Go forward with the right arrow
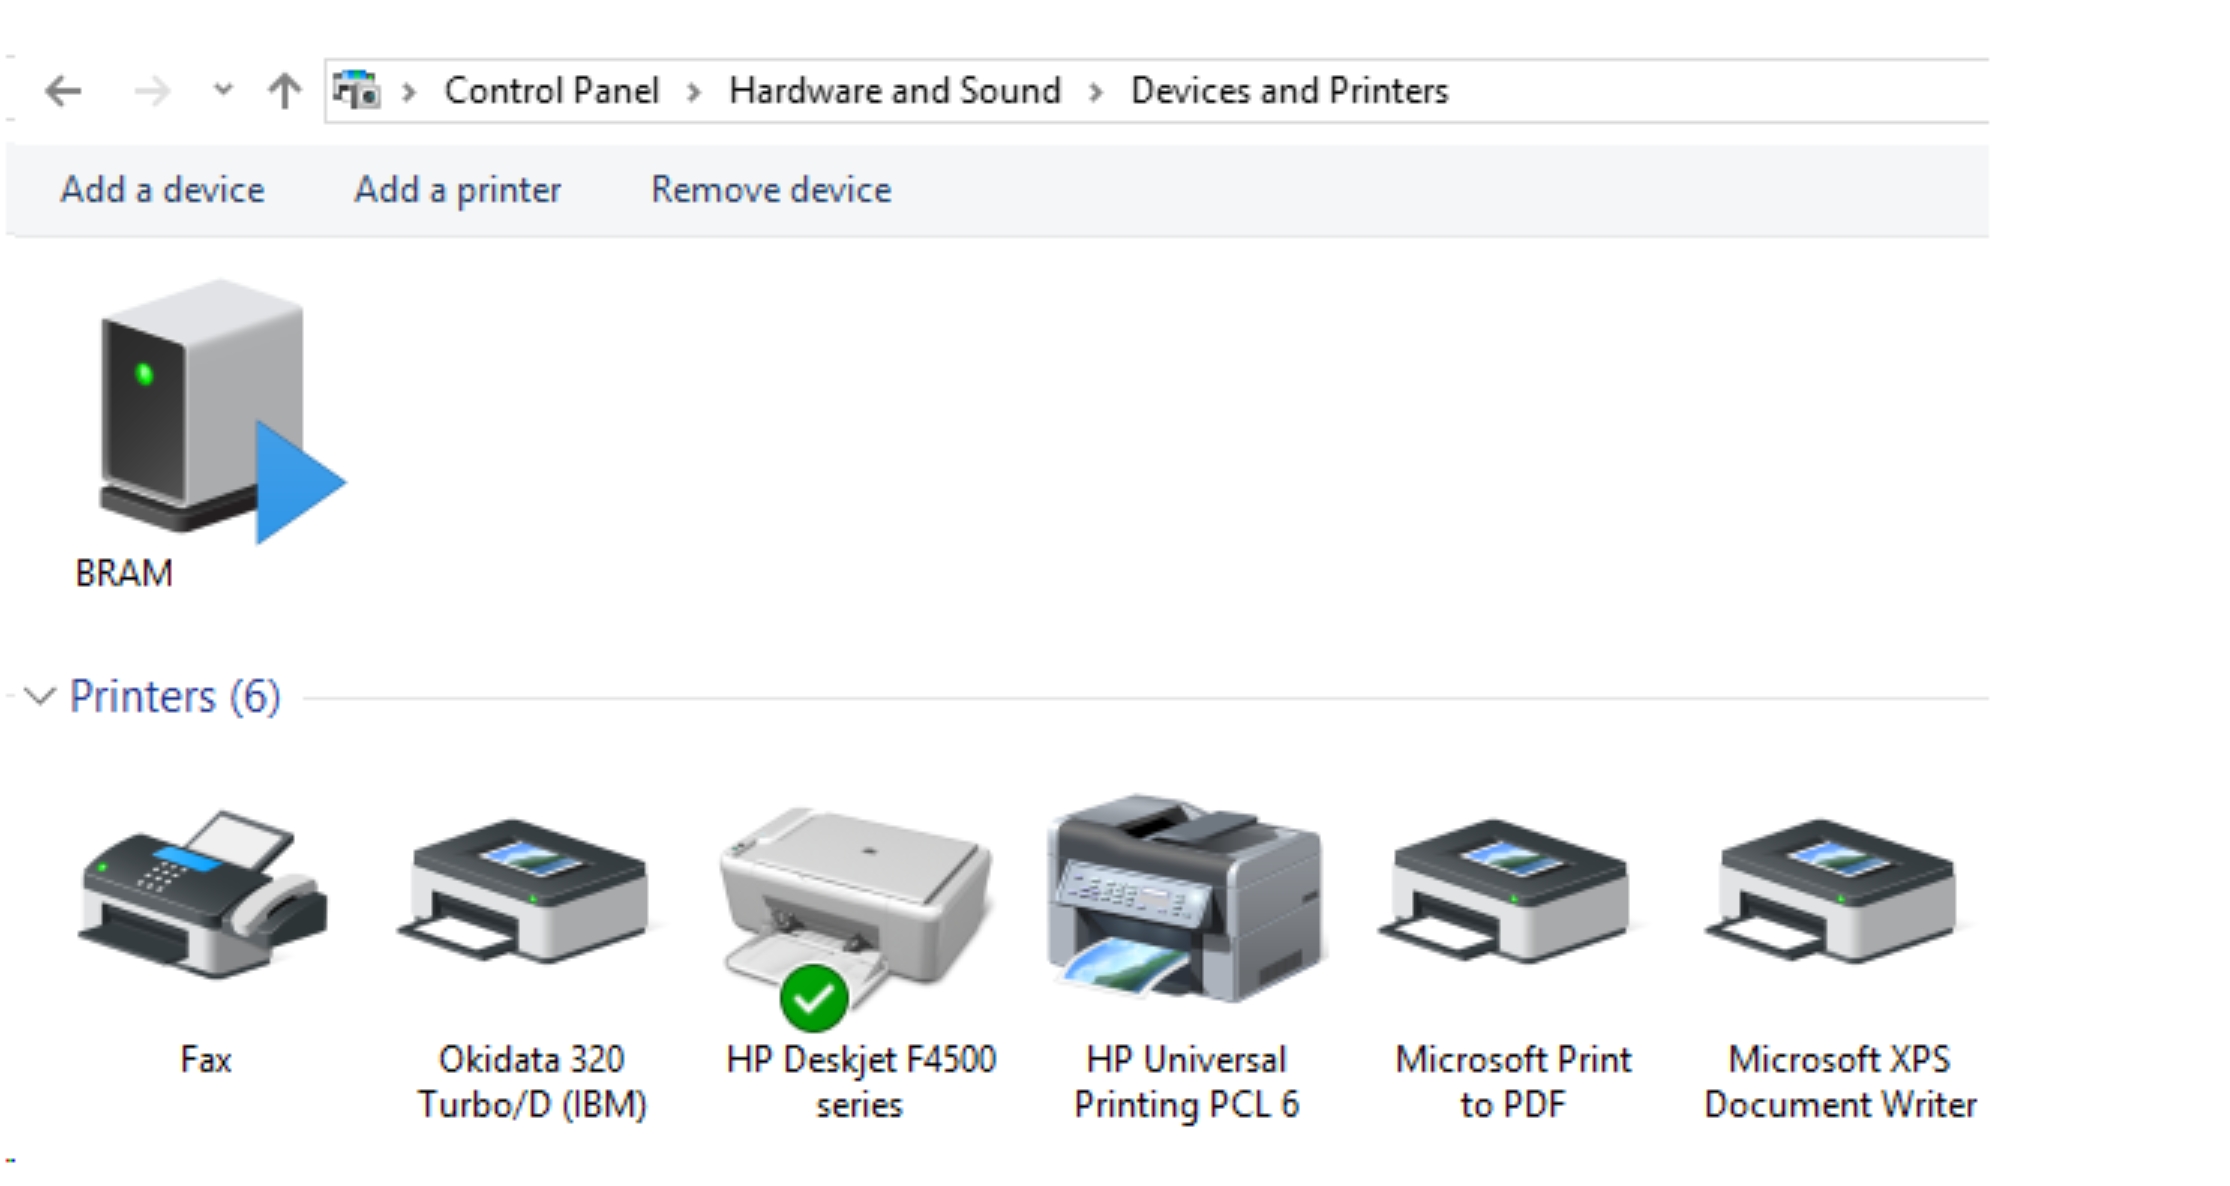Image resolution: width=2230 pixels, height=1186 pixels. pyautogui.click(x=151, y=92)
